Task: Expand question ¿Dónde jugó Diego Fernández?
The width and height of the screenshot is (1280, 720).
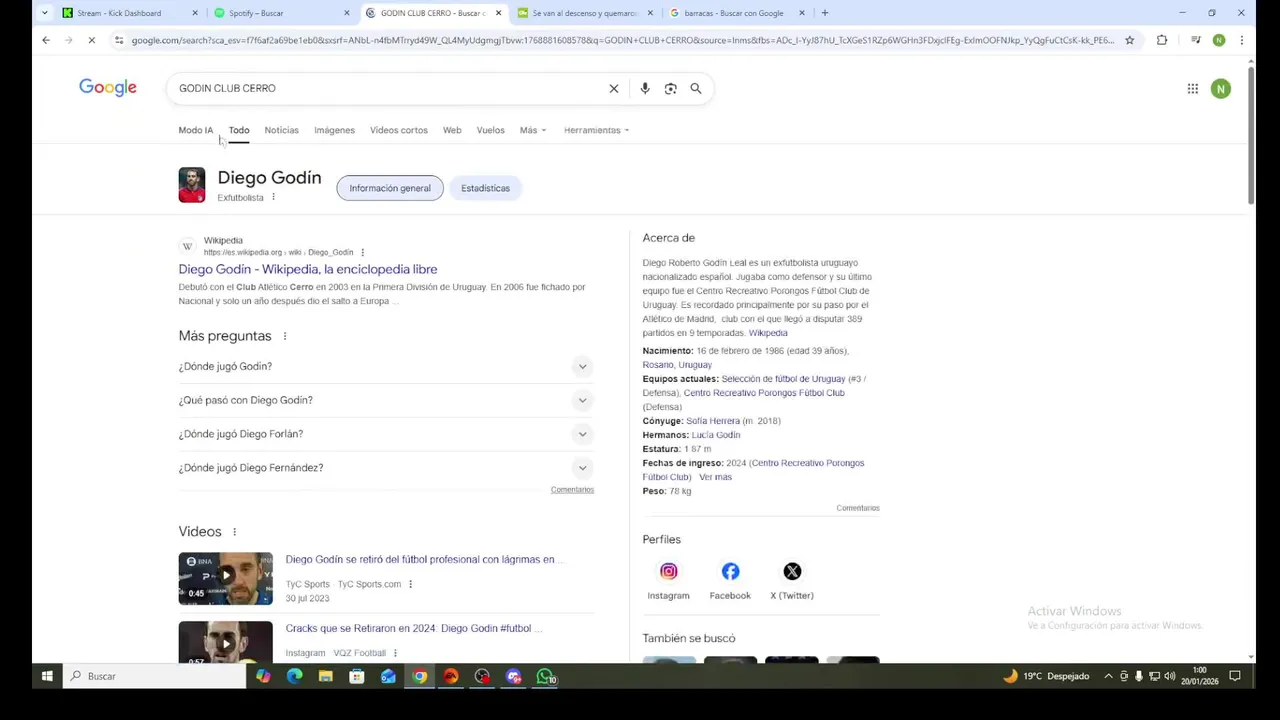Action: 386,468
